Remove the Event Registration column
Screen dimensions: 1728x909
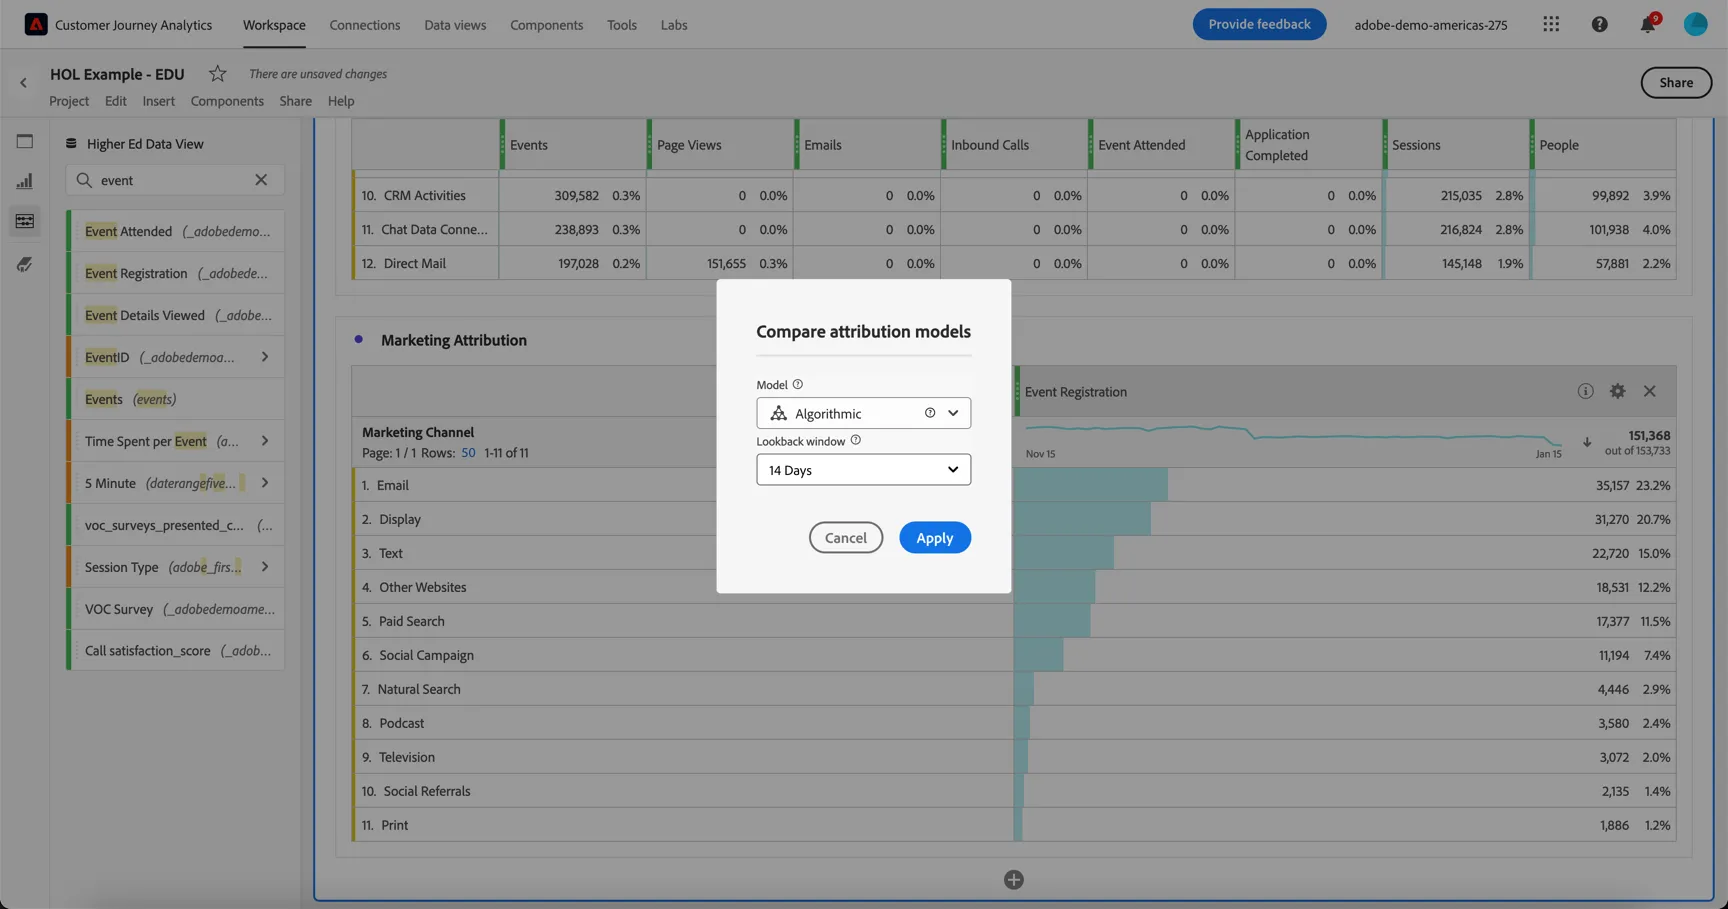[x=1650, y=392]
